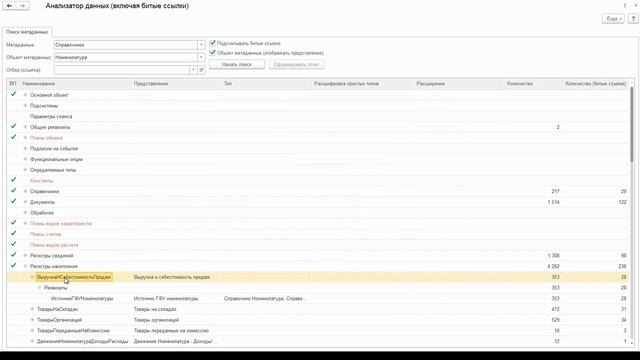The width and height of the screenshot is (640, 360).
Task: Expand the Справочники tree node
Action: [25, 191]
